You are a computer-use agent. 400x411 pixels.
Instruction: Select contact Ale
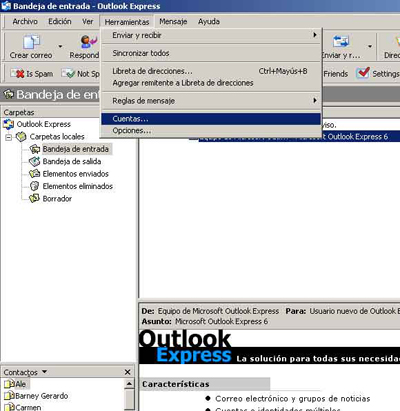pos(20,384)
